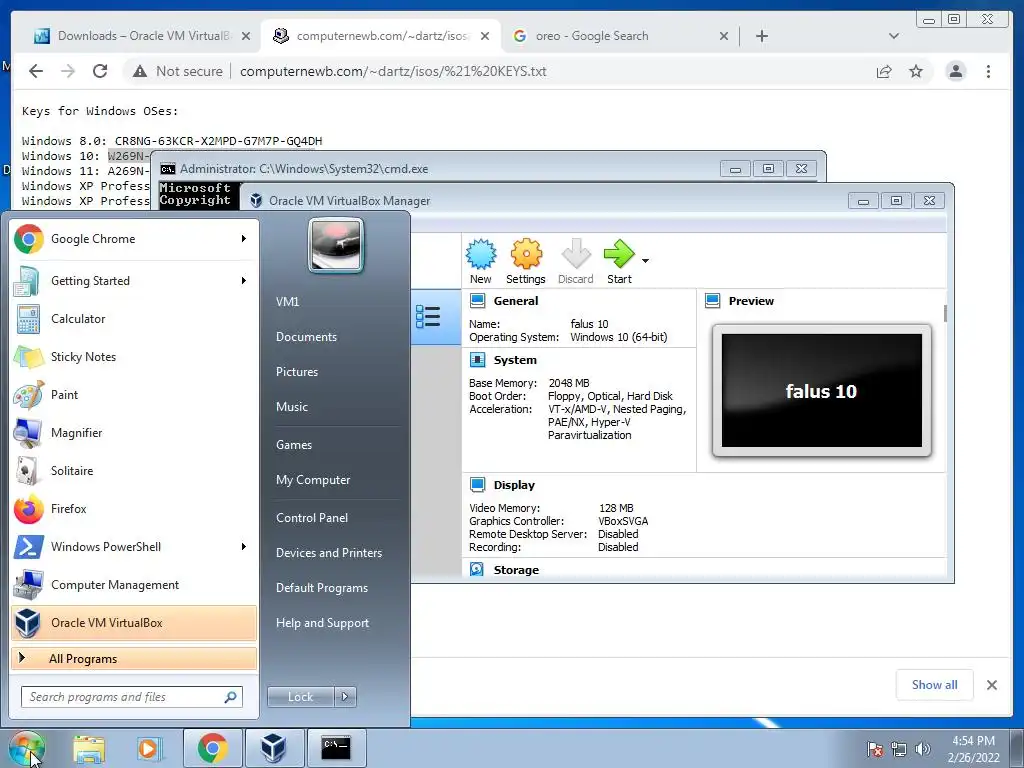Open the shutdown options arrow beside Lock
1024x768 pixels.
[x=345, y=697]
